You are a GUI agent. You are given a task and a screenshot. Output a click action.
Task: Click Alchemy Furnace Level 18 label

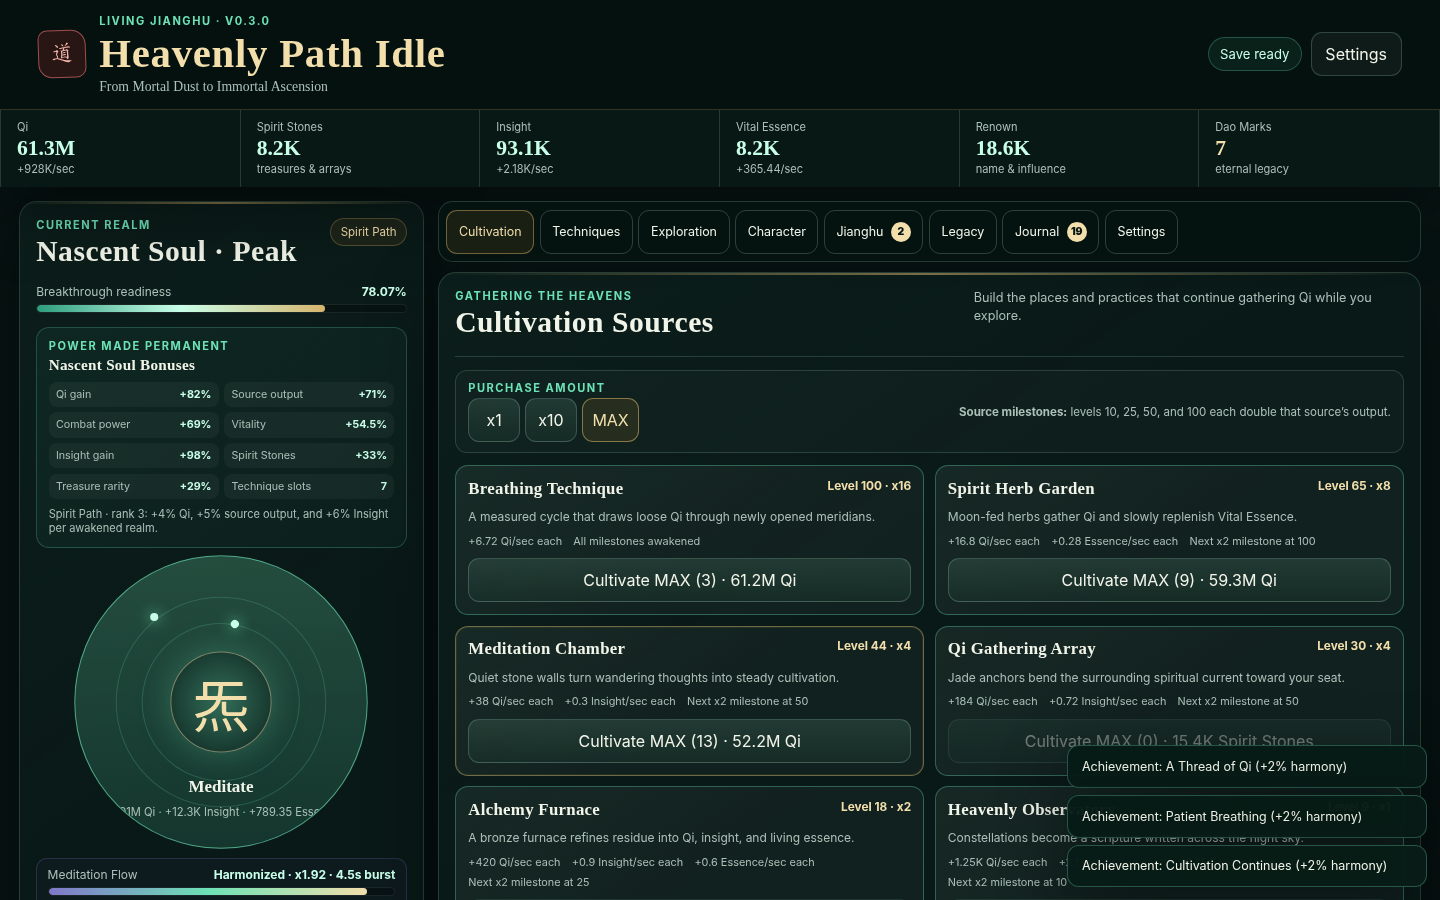pyautogui.click(x=875, y=807)
